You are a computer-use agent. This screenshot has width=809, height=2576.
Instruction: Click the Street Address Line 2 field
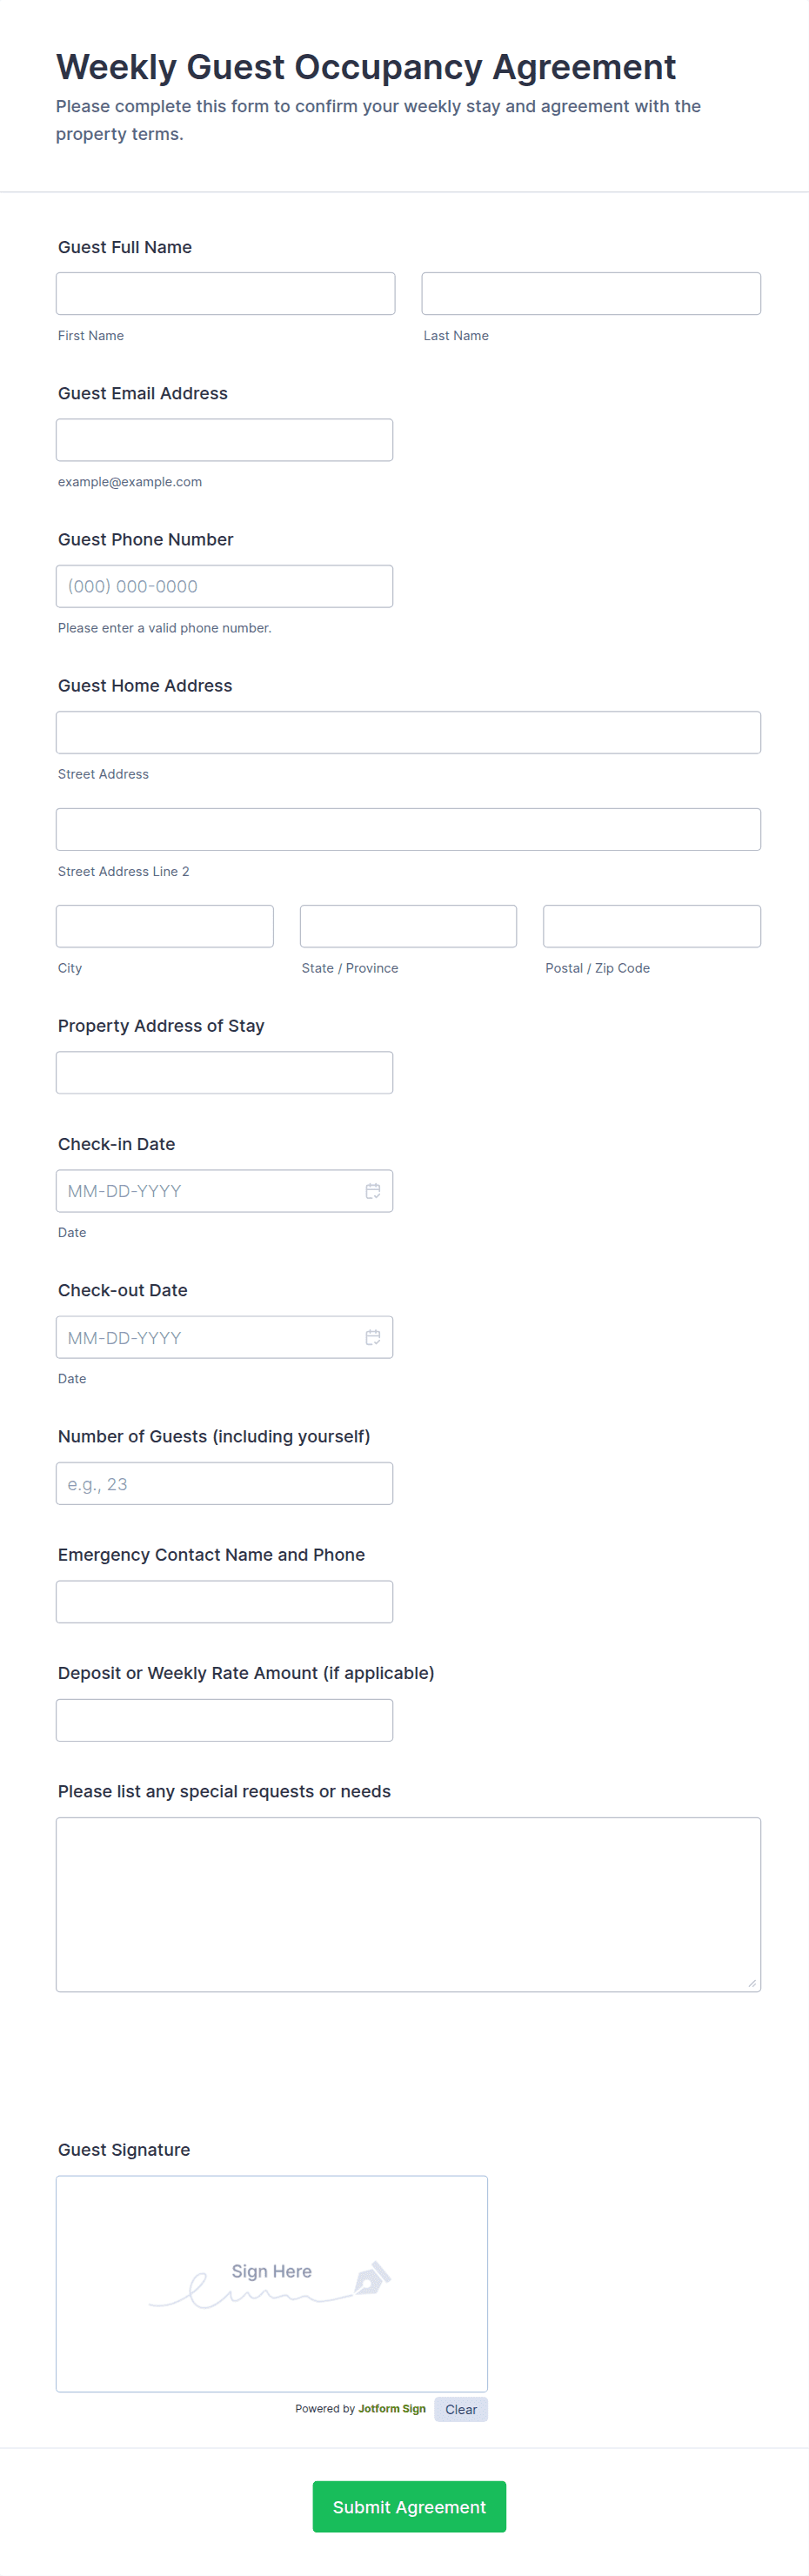[408, 829]
